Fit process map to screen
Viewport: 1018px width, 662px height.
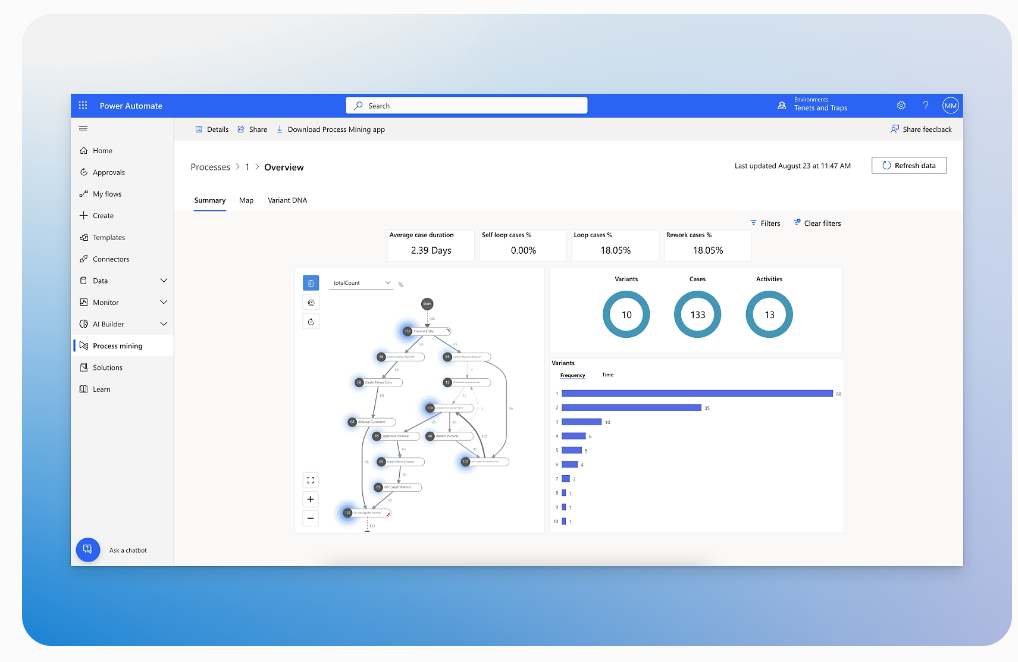click(310, 479)
